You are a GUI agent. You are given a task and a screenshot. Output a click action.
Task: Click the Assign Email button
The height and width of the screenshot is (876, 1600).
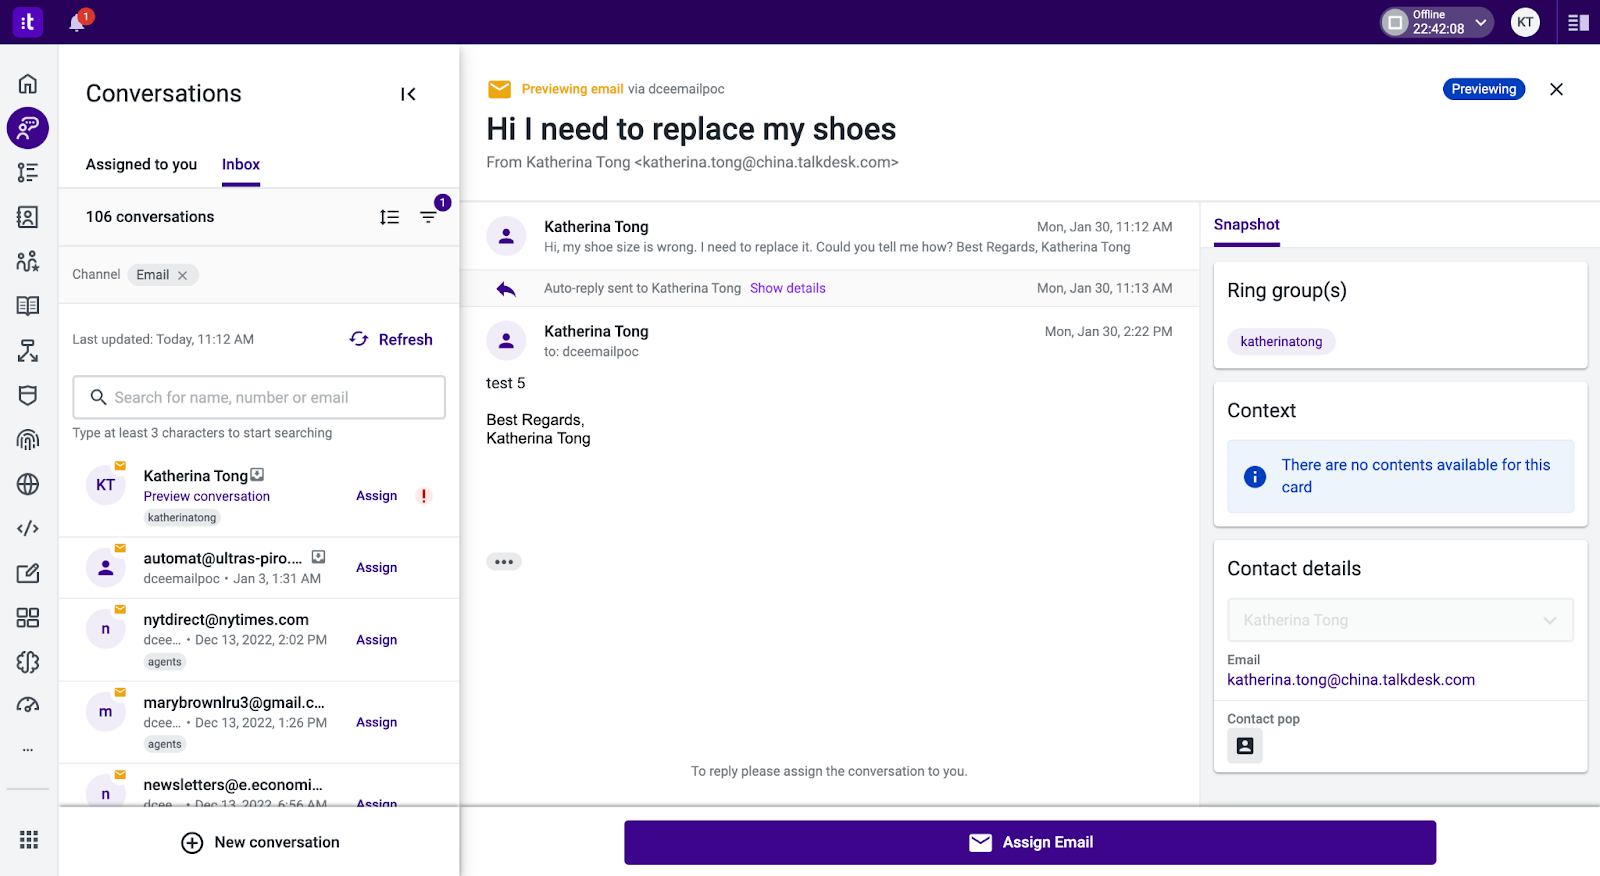pyautogui.click(x=1030, y=843)
